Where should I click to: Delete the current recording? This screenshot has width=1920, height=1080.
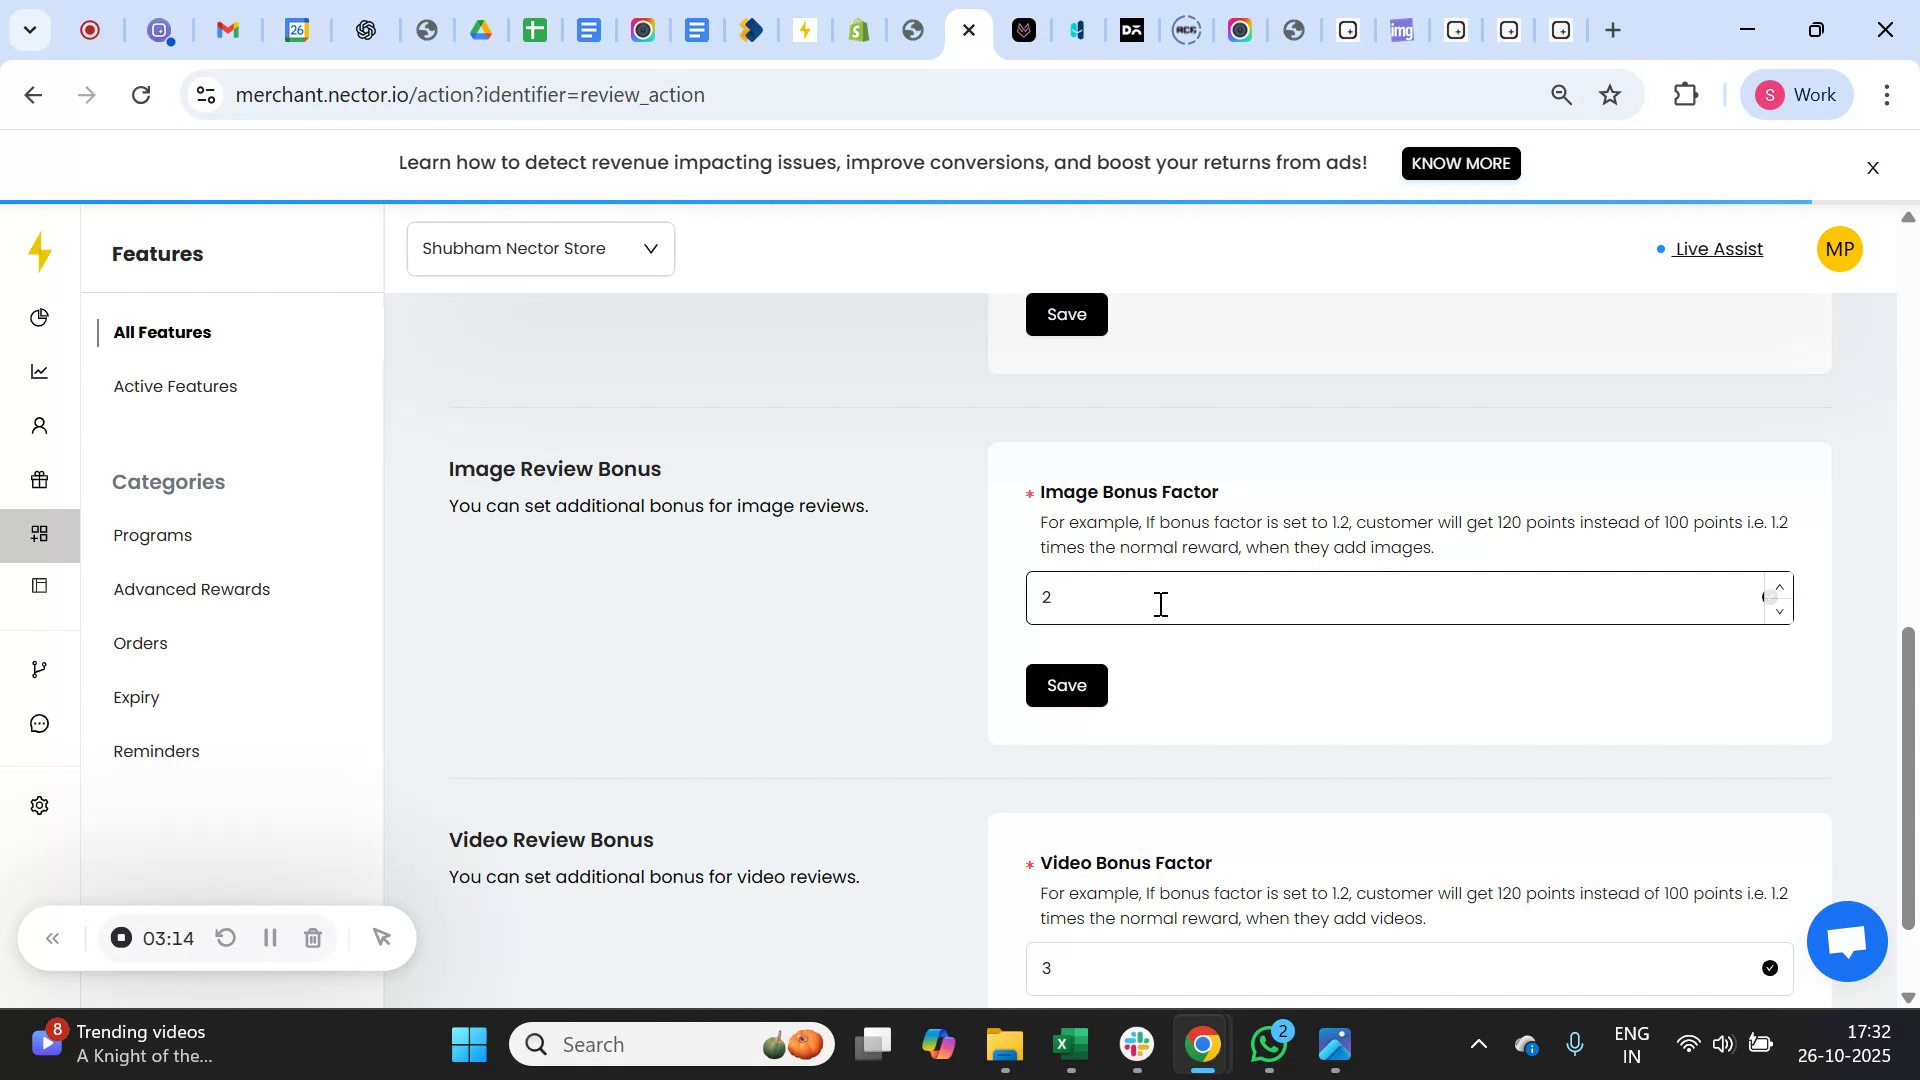coord(313,937)
